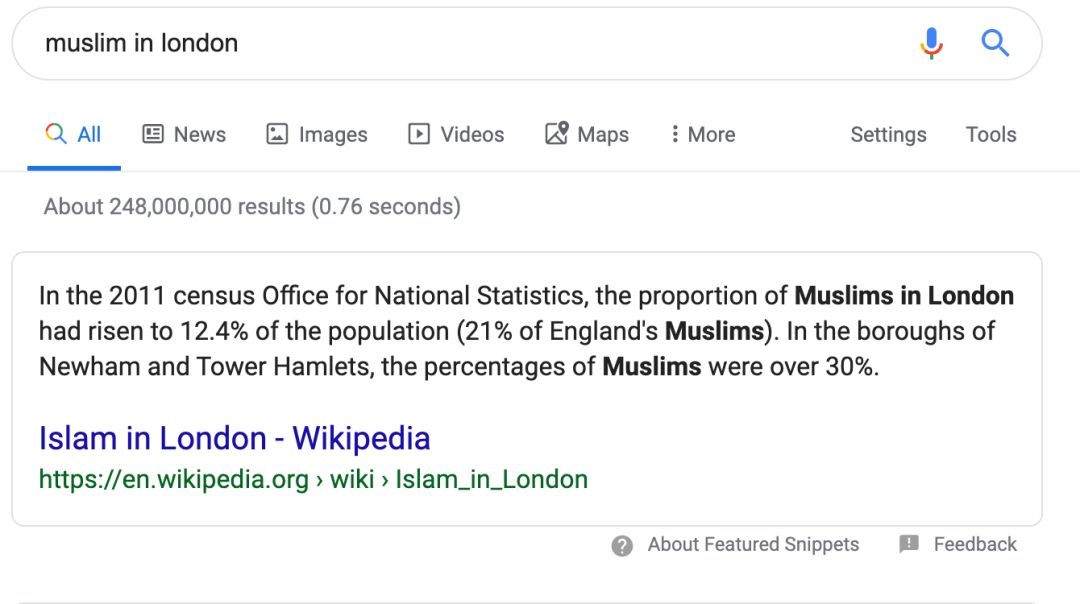Click the News tab newspaper icon
The height and width of the screenshot is (604, 1080).
coord(153,134)
